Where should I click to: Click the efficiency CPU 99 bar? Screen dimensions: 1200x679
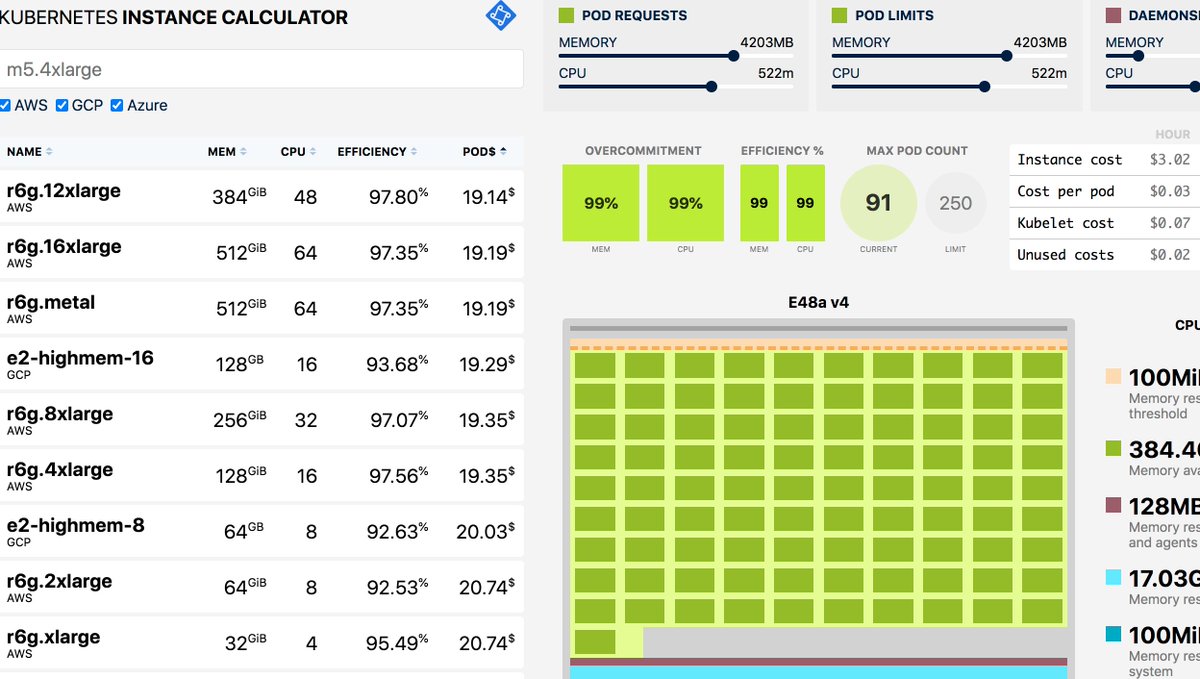pyautogui.click(x=805, y=203)
